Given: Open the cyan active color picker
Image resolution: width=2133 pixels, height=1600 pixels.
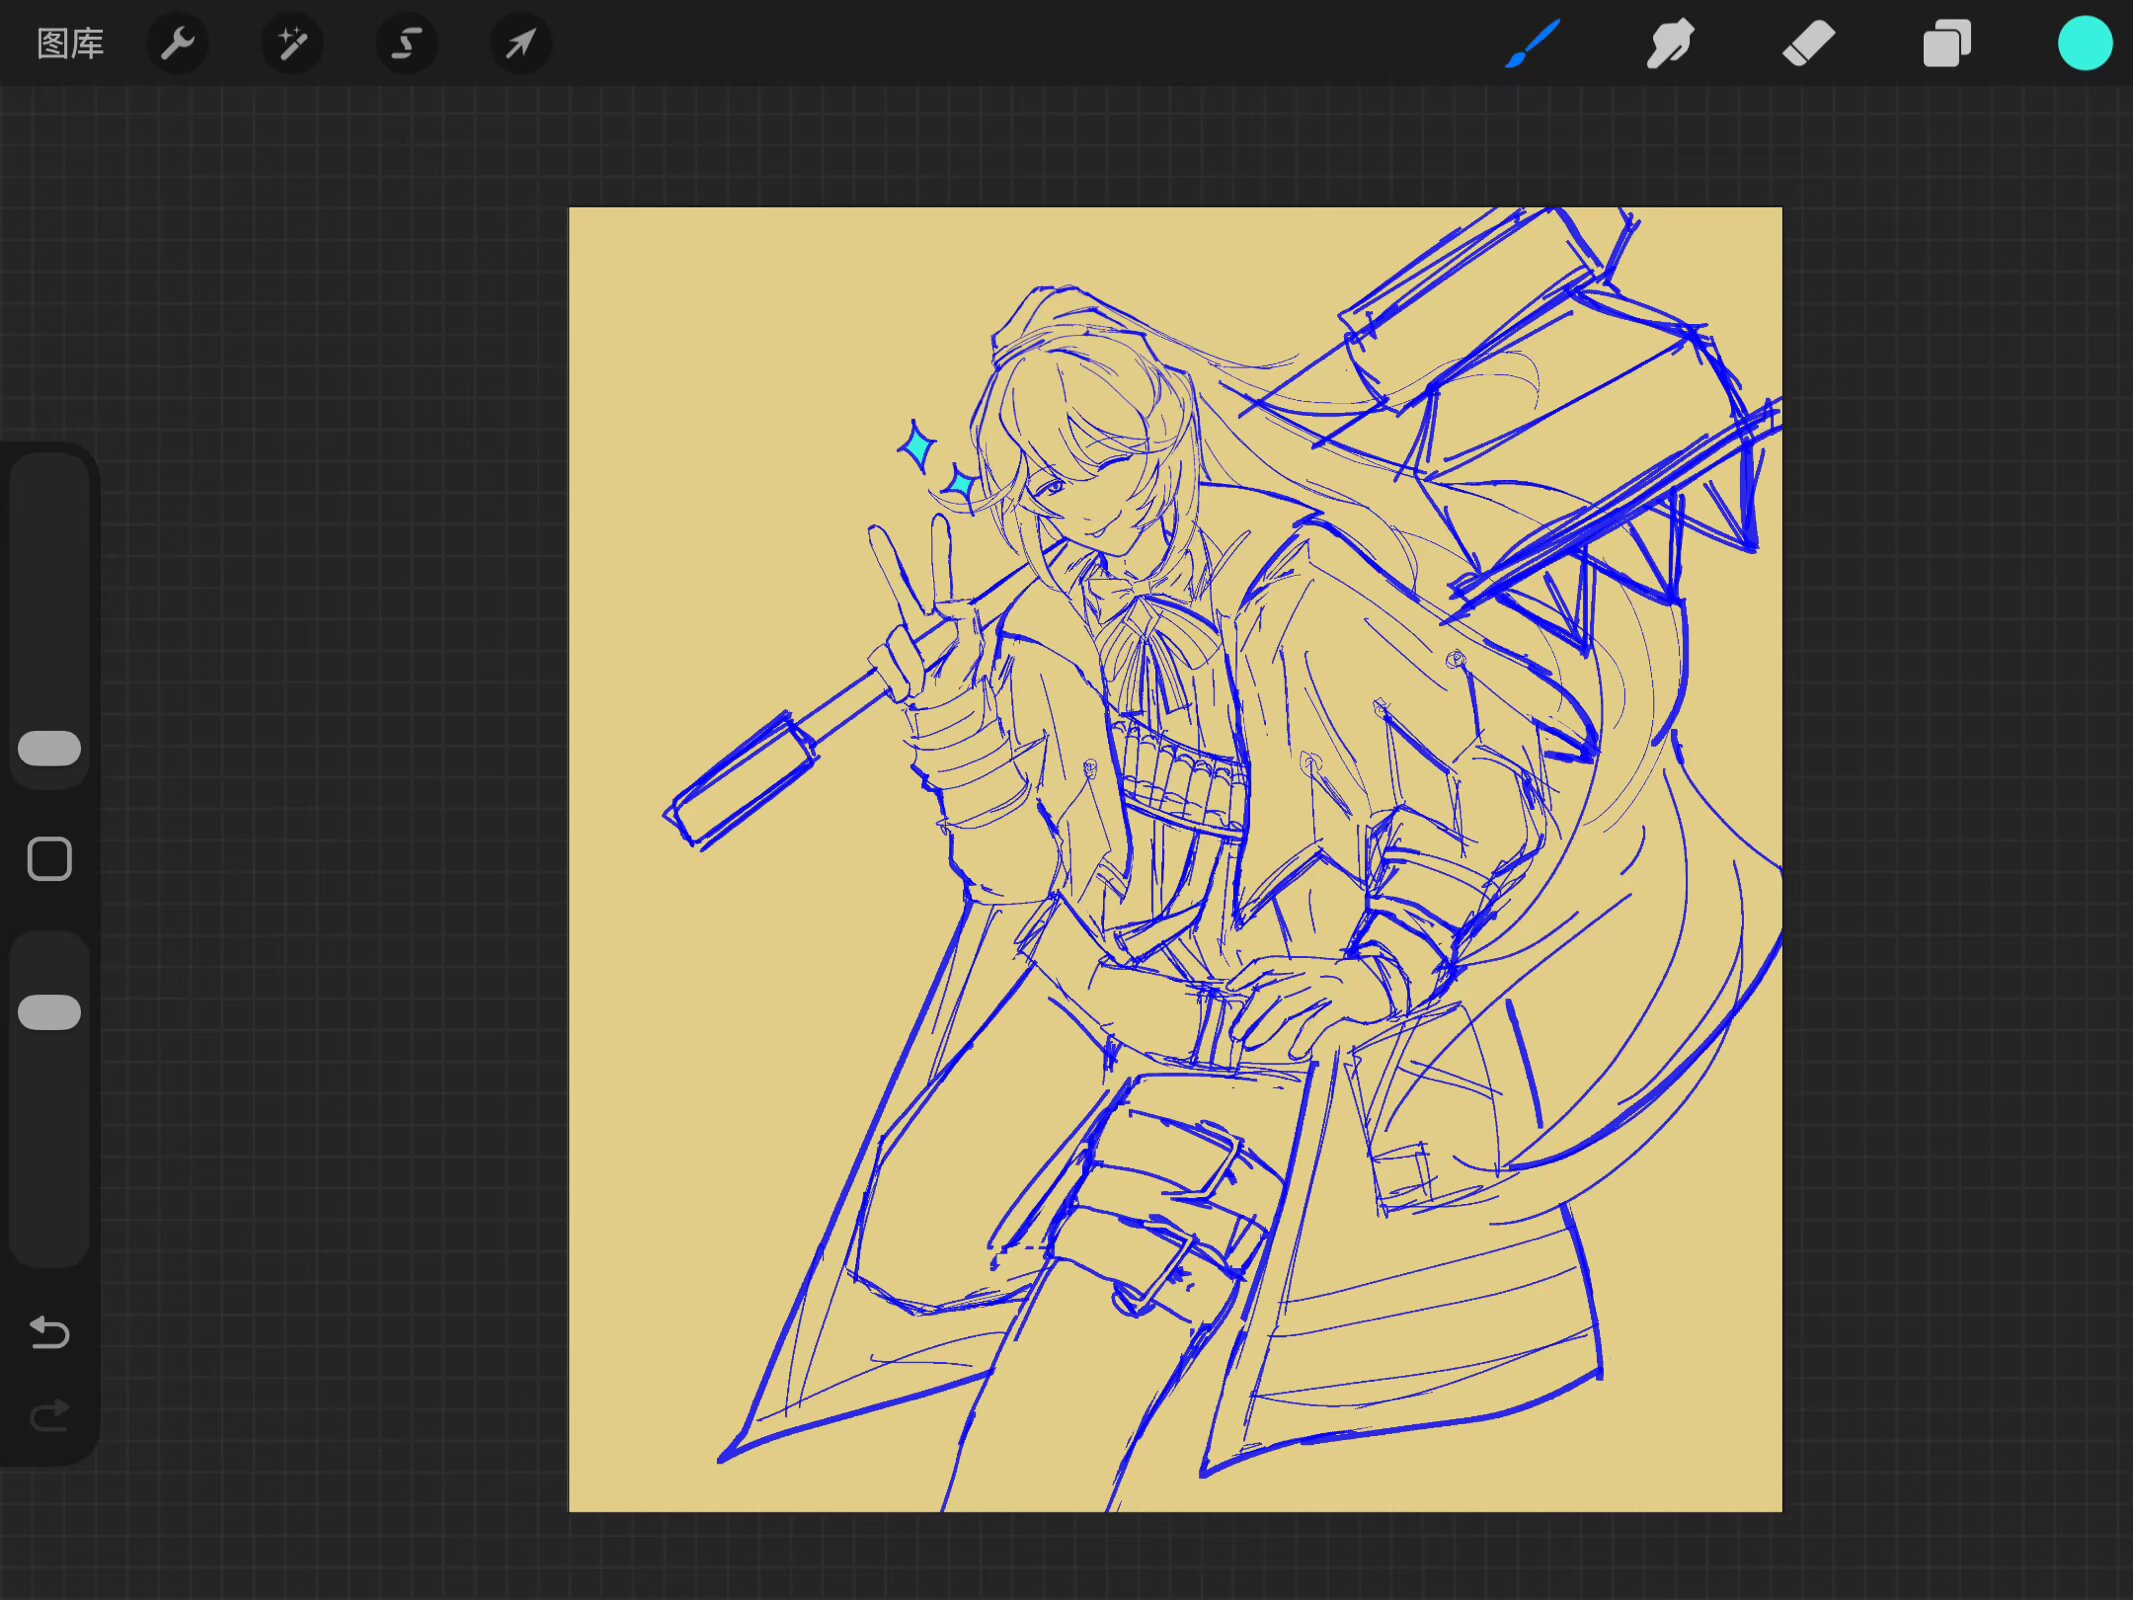Looking at the screenshot, I should 2084,44.
